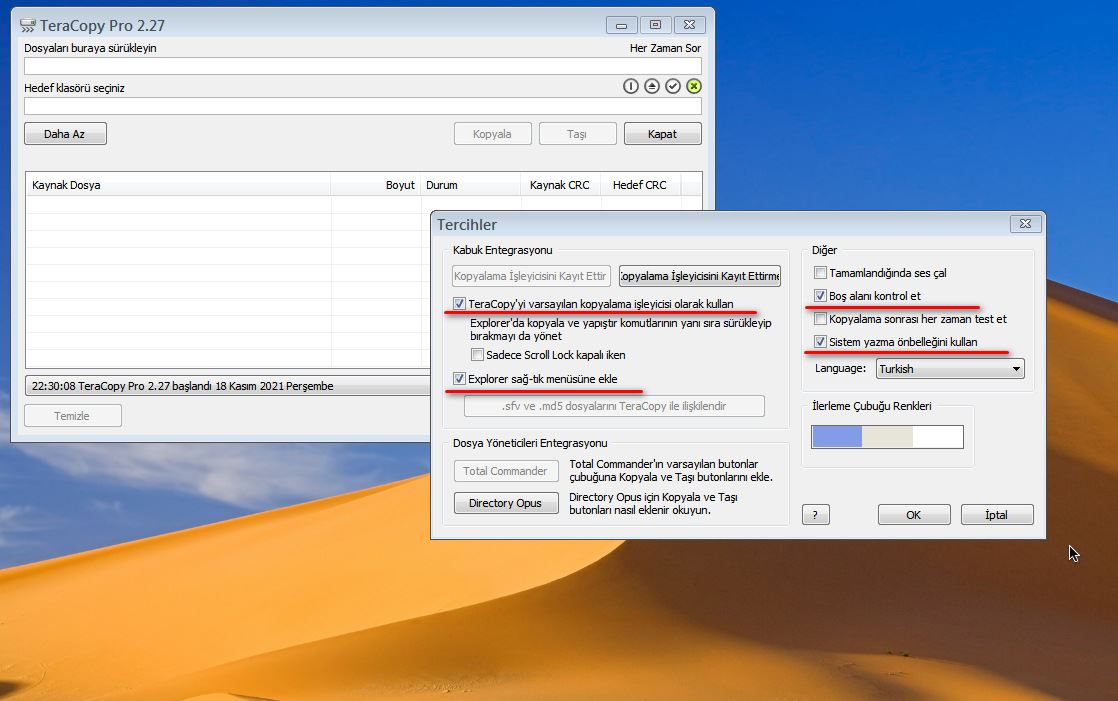
Task: Click the checkmark verify-after-copy icon
Action: tap(672, 86)
